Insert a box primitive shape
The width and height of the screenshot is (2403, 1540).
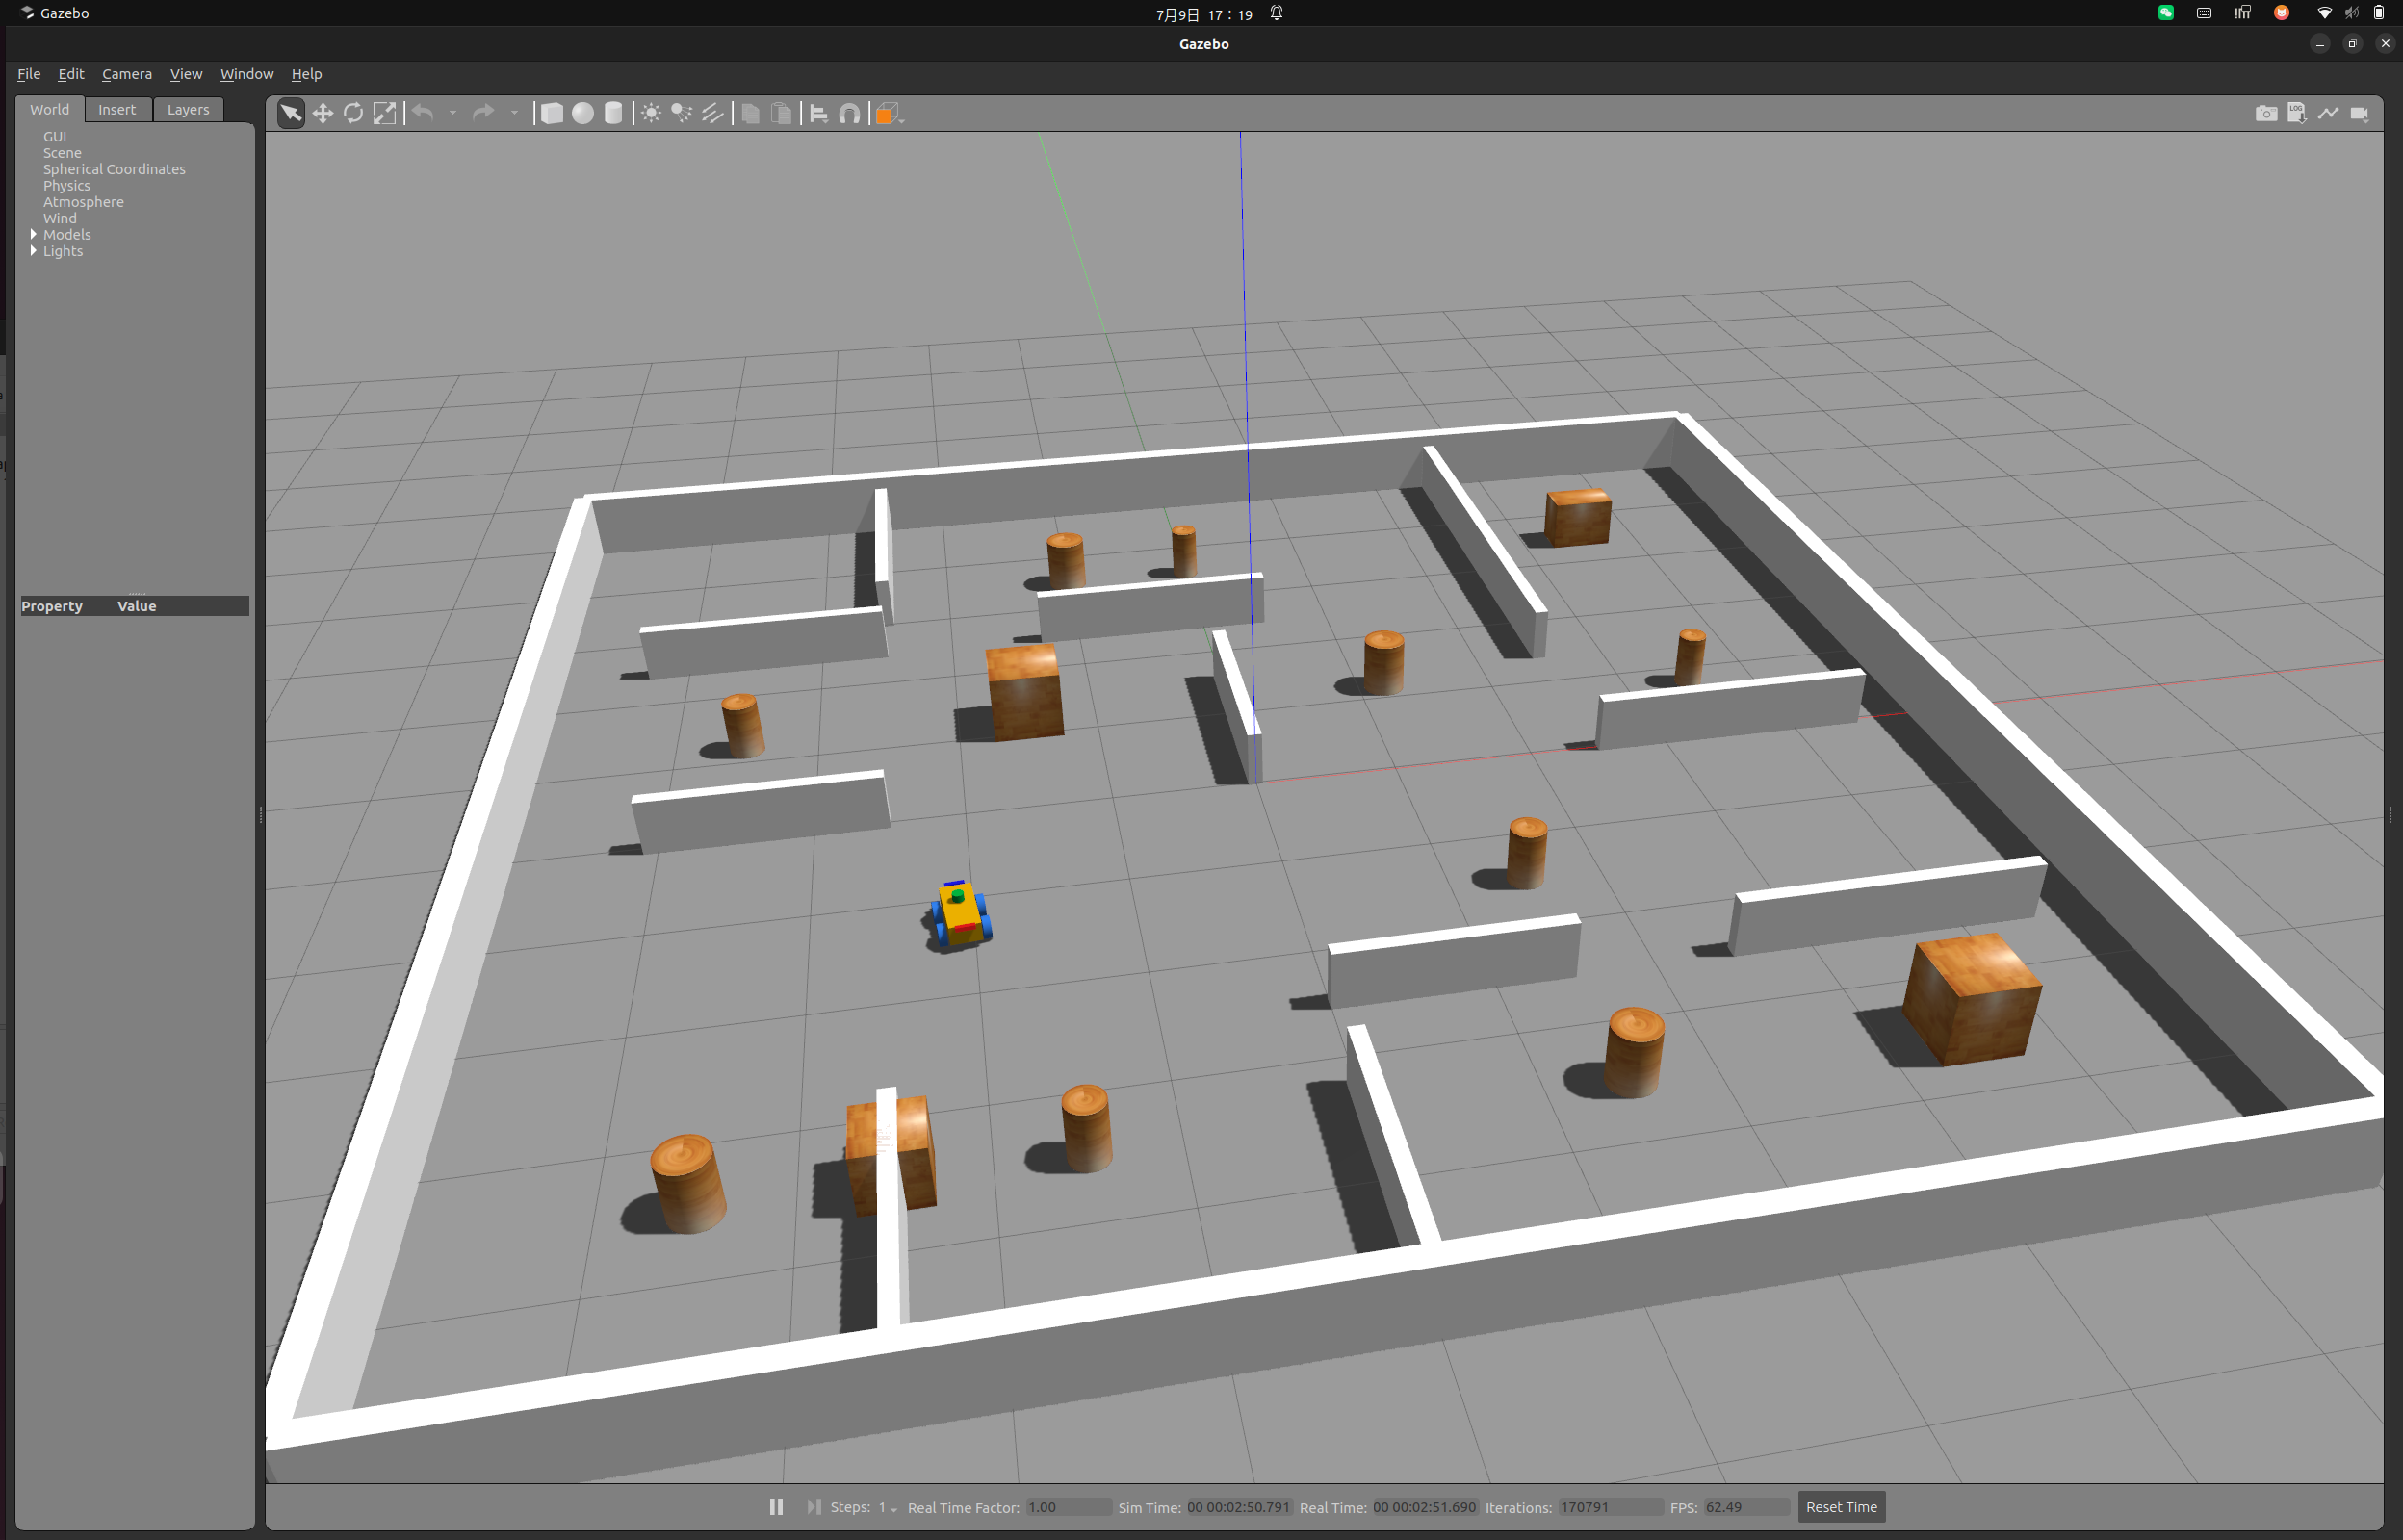(x=551, y=113)
